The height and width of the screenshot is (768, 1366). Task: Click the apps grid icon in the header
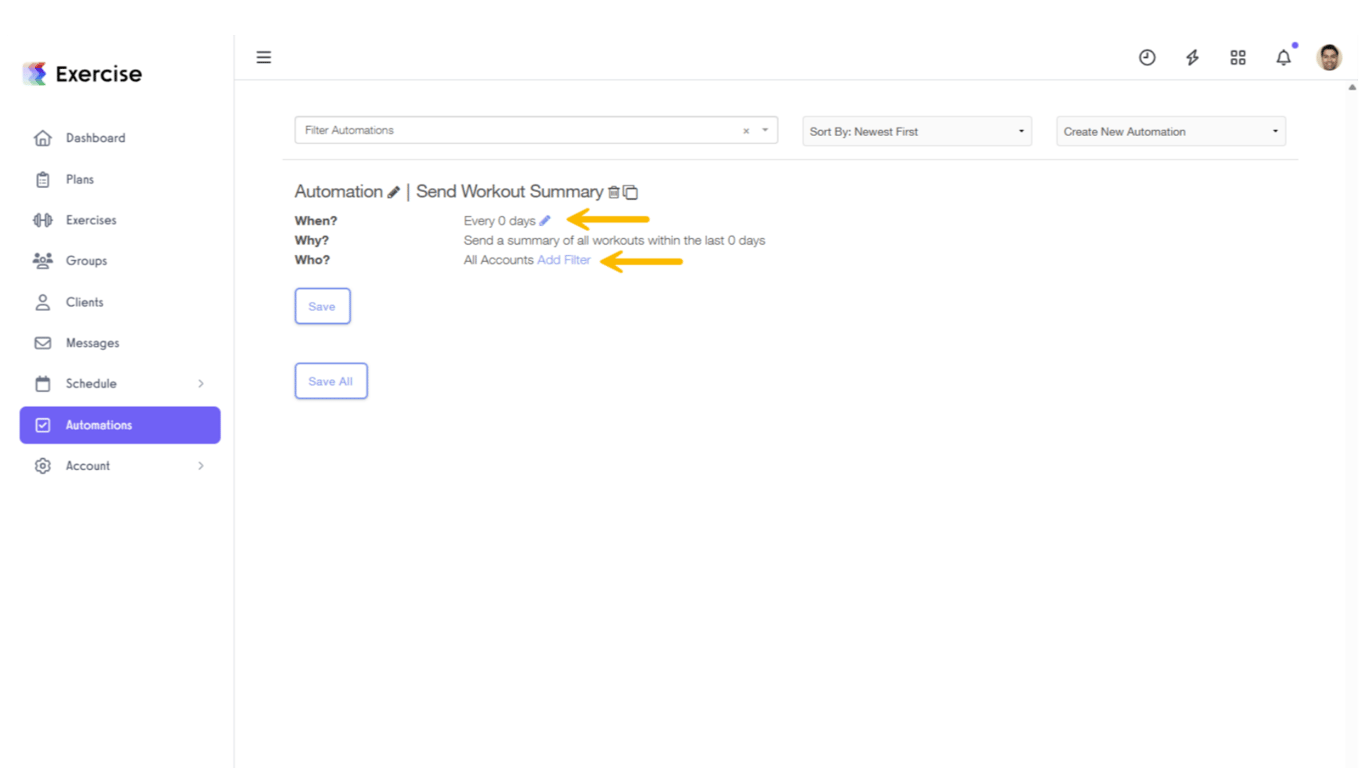point(1238,57)
